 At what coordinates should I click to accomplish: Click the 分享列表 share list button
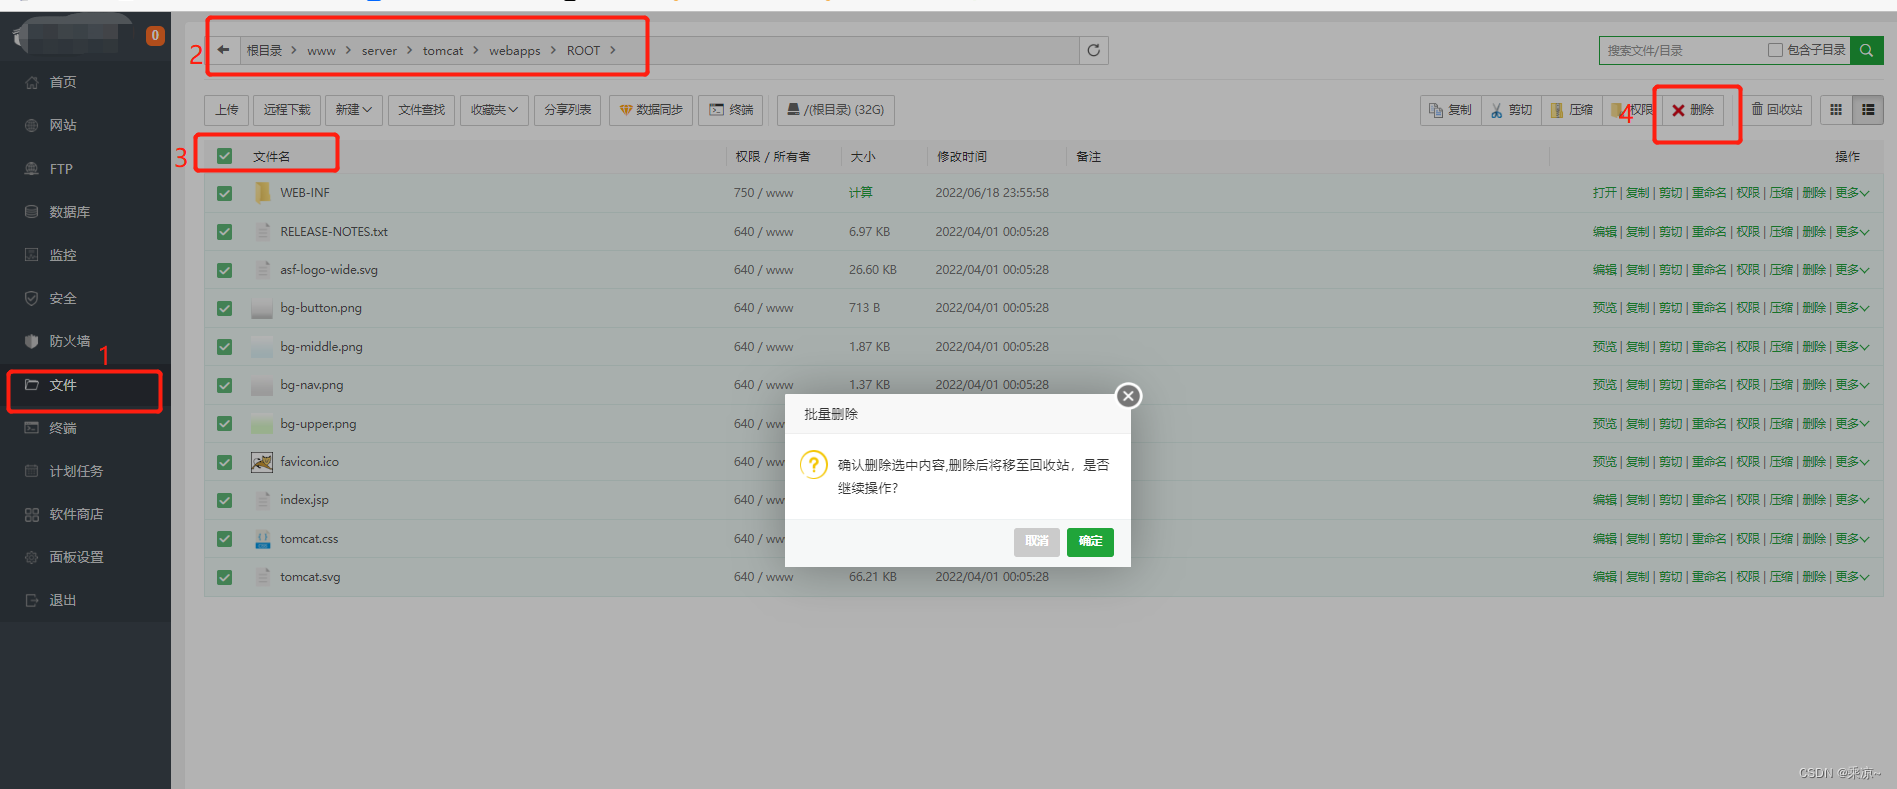coord(568,110)
